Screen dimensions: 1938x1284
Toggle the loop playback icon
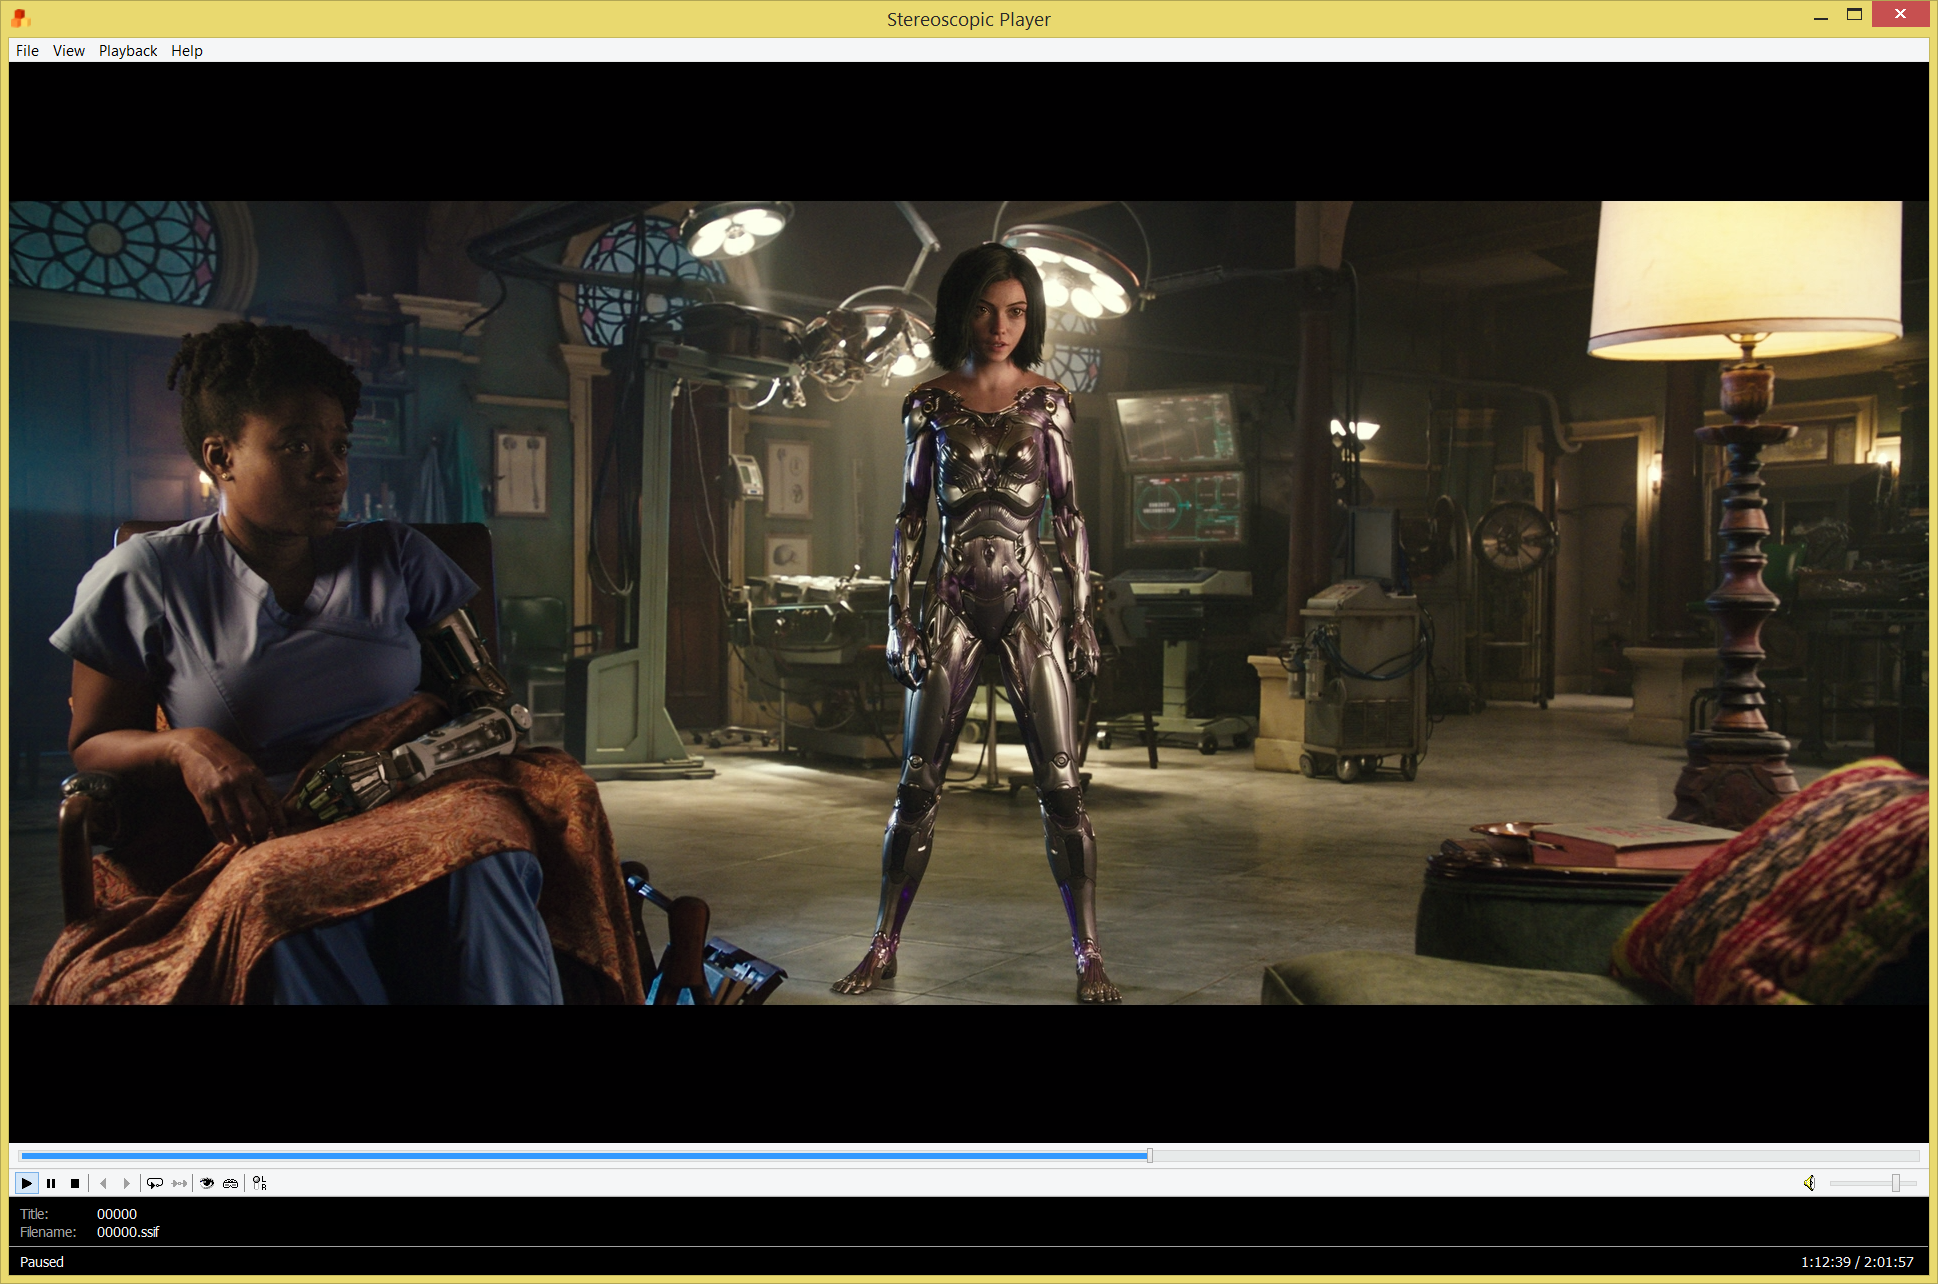pyautogui.click(x=155, y=1183)
